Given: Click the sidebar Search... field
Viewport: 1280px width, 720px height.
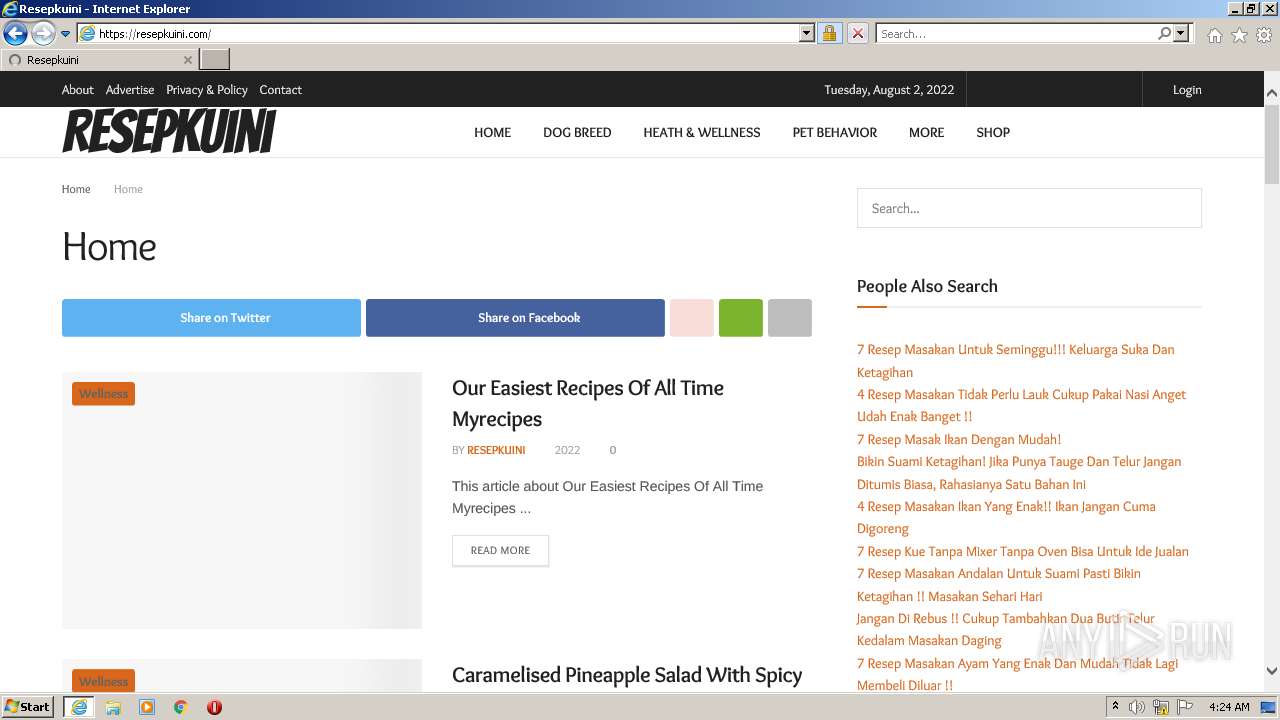Looking at the screenshot, I should pos(1029,208).
